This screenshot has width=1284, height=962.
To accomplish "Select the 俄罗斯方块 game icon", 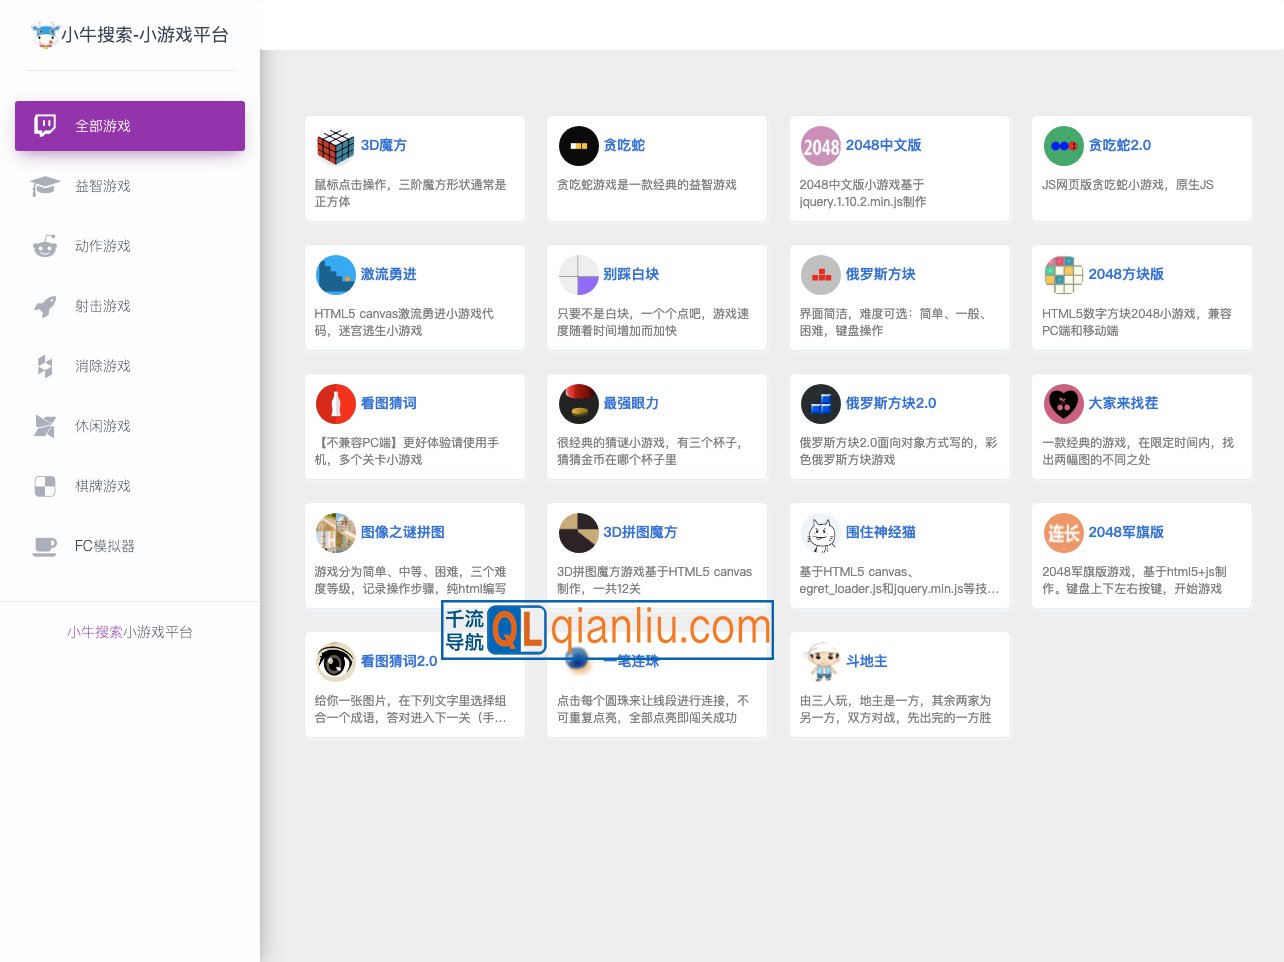I will point(821,275).
